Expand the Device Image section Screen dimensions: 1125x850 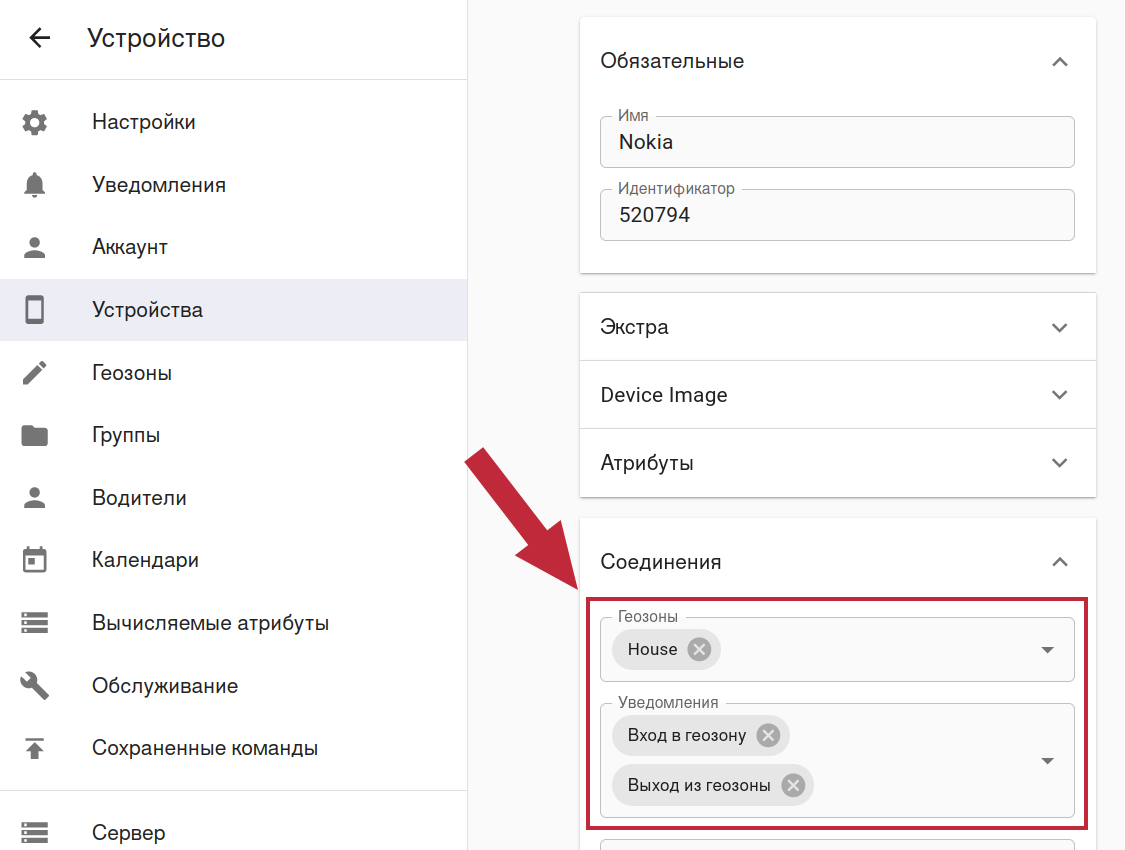click(1060, 395)
